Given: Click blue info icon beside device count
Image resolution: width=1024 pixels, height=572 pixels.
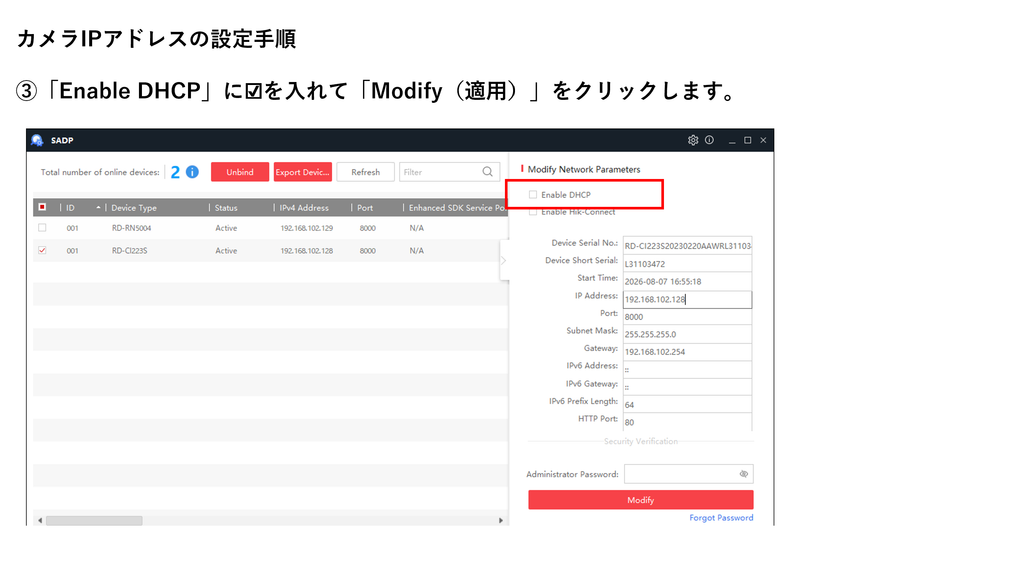Looking at the screenshot, I should [x=192, y=172].
